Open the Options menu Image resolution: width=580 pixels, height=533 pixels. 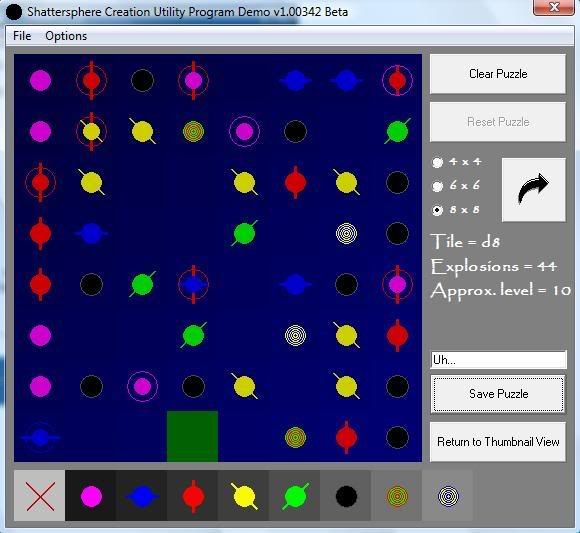tap(66, 36)
